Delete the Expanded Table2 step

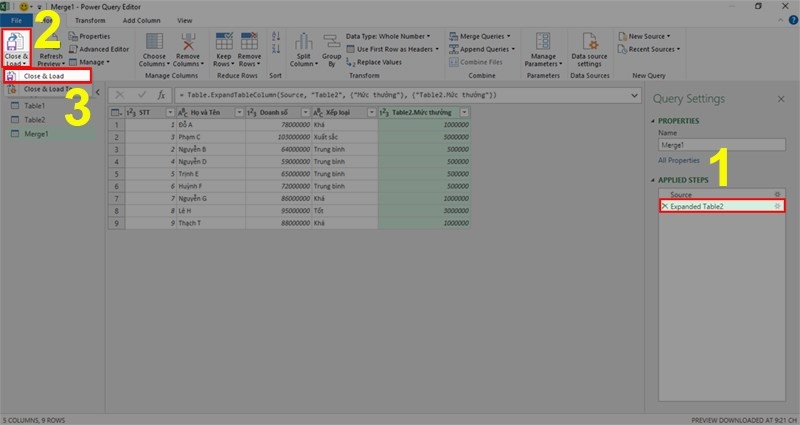(x=664, y=206)
